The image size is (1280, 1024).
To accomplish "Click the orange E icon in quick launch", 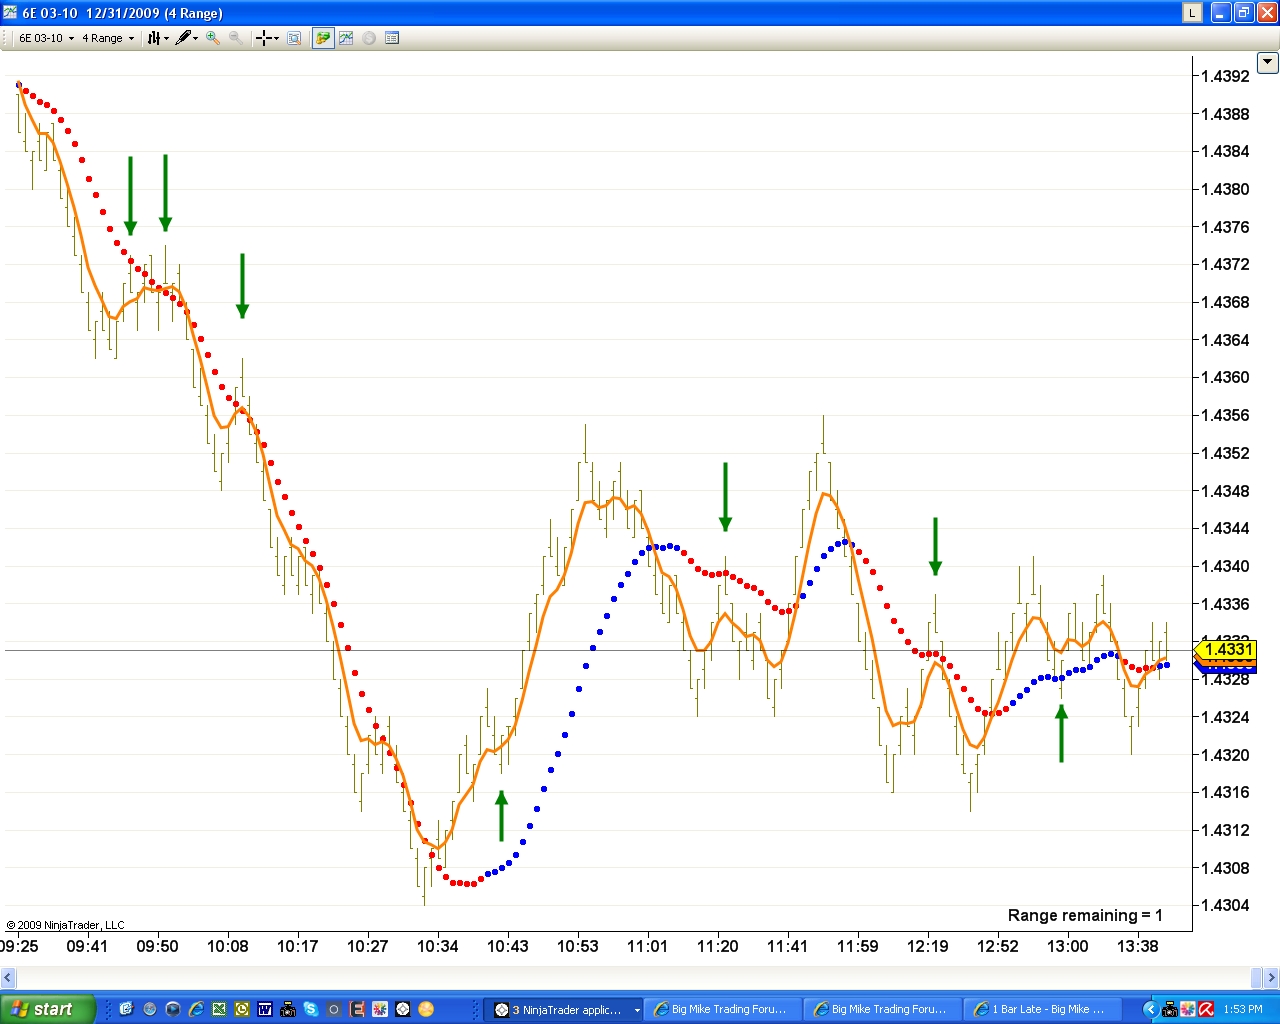I will tap(357, 1009).
